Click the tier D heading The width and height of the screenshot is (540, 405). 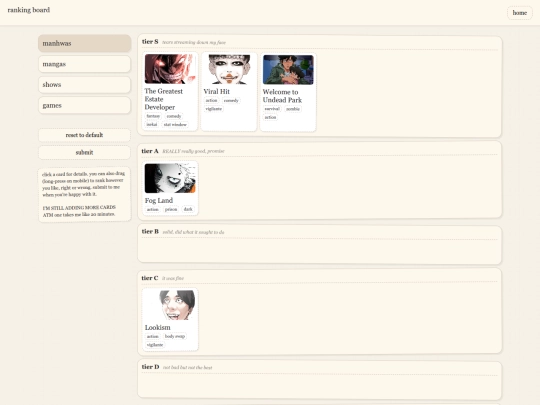150,367
